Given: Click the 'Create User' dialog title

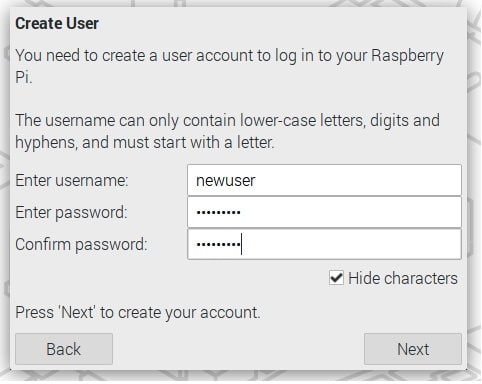Looking at the screenshot, I should coord(57,23).
